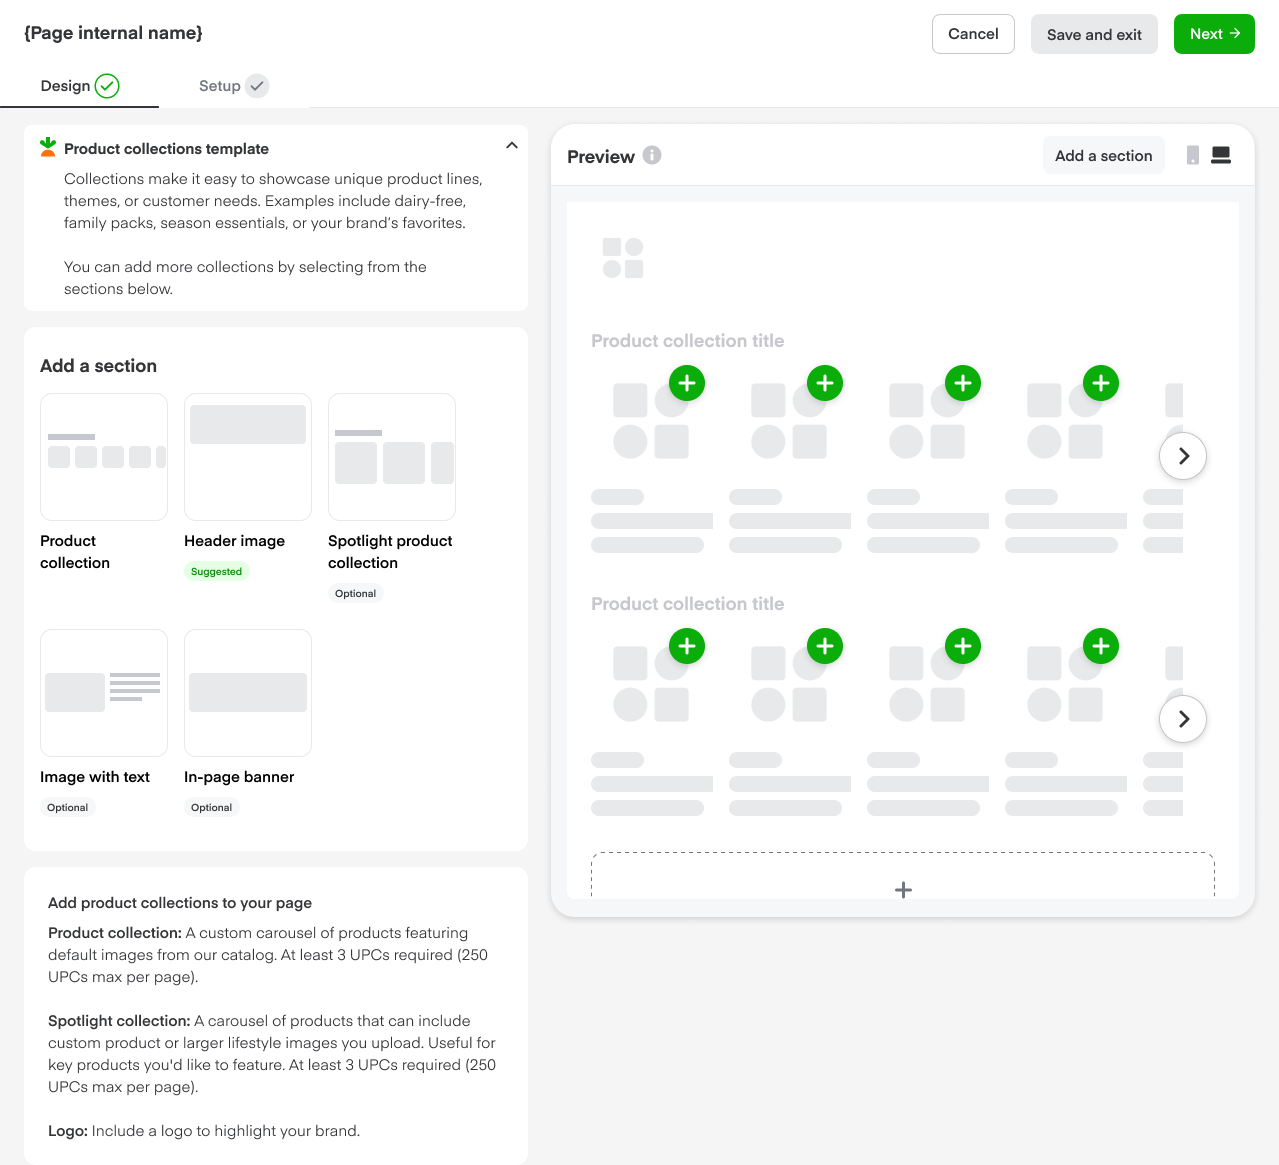This screenshot has width=1279, height=1165.
Task: Switch preview to mobile device view
Action: 1192,155
